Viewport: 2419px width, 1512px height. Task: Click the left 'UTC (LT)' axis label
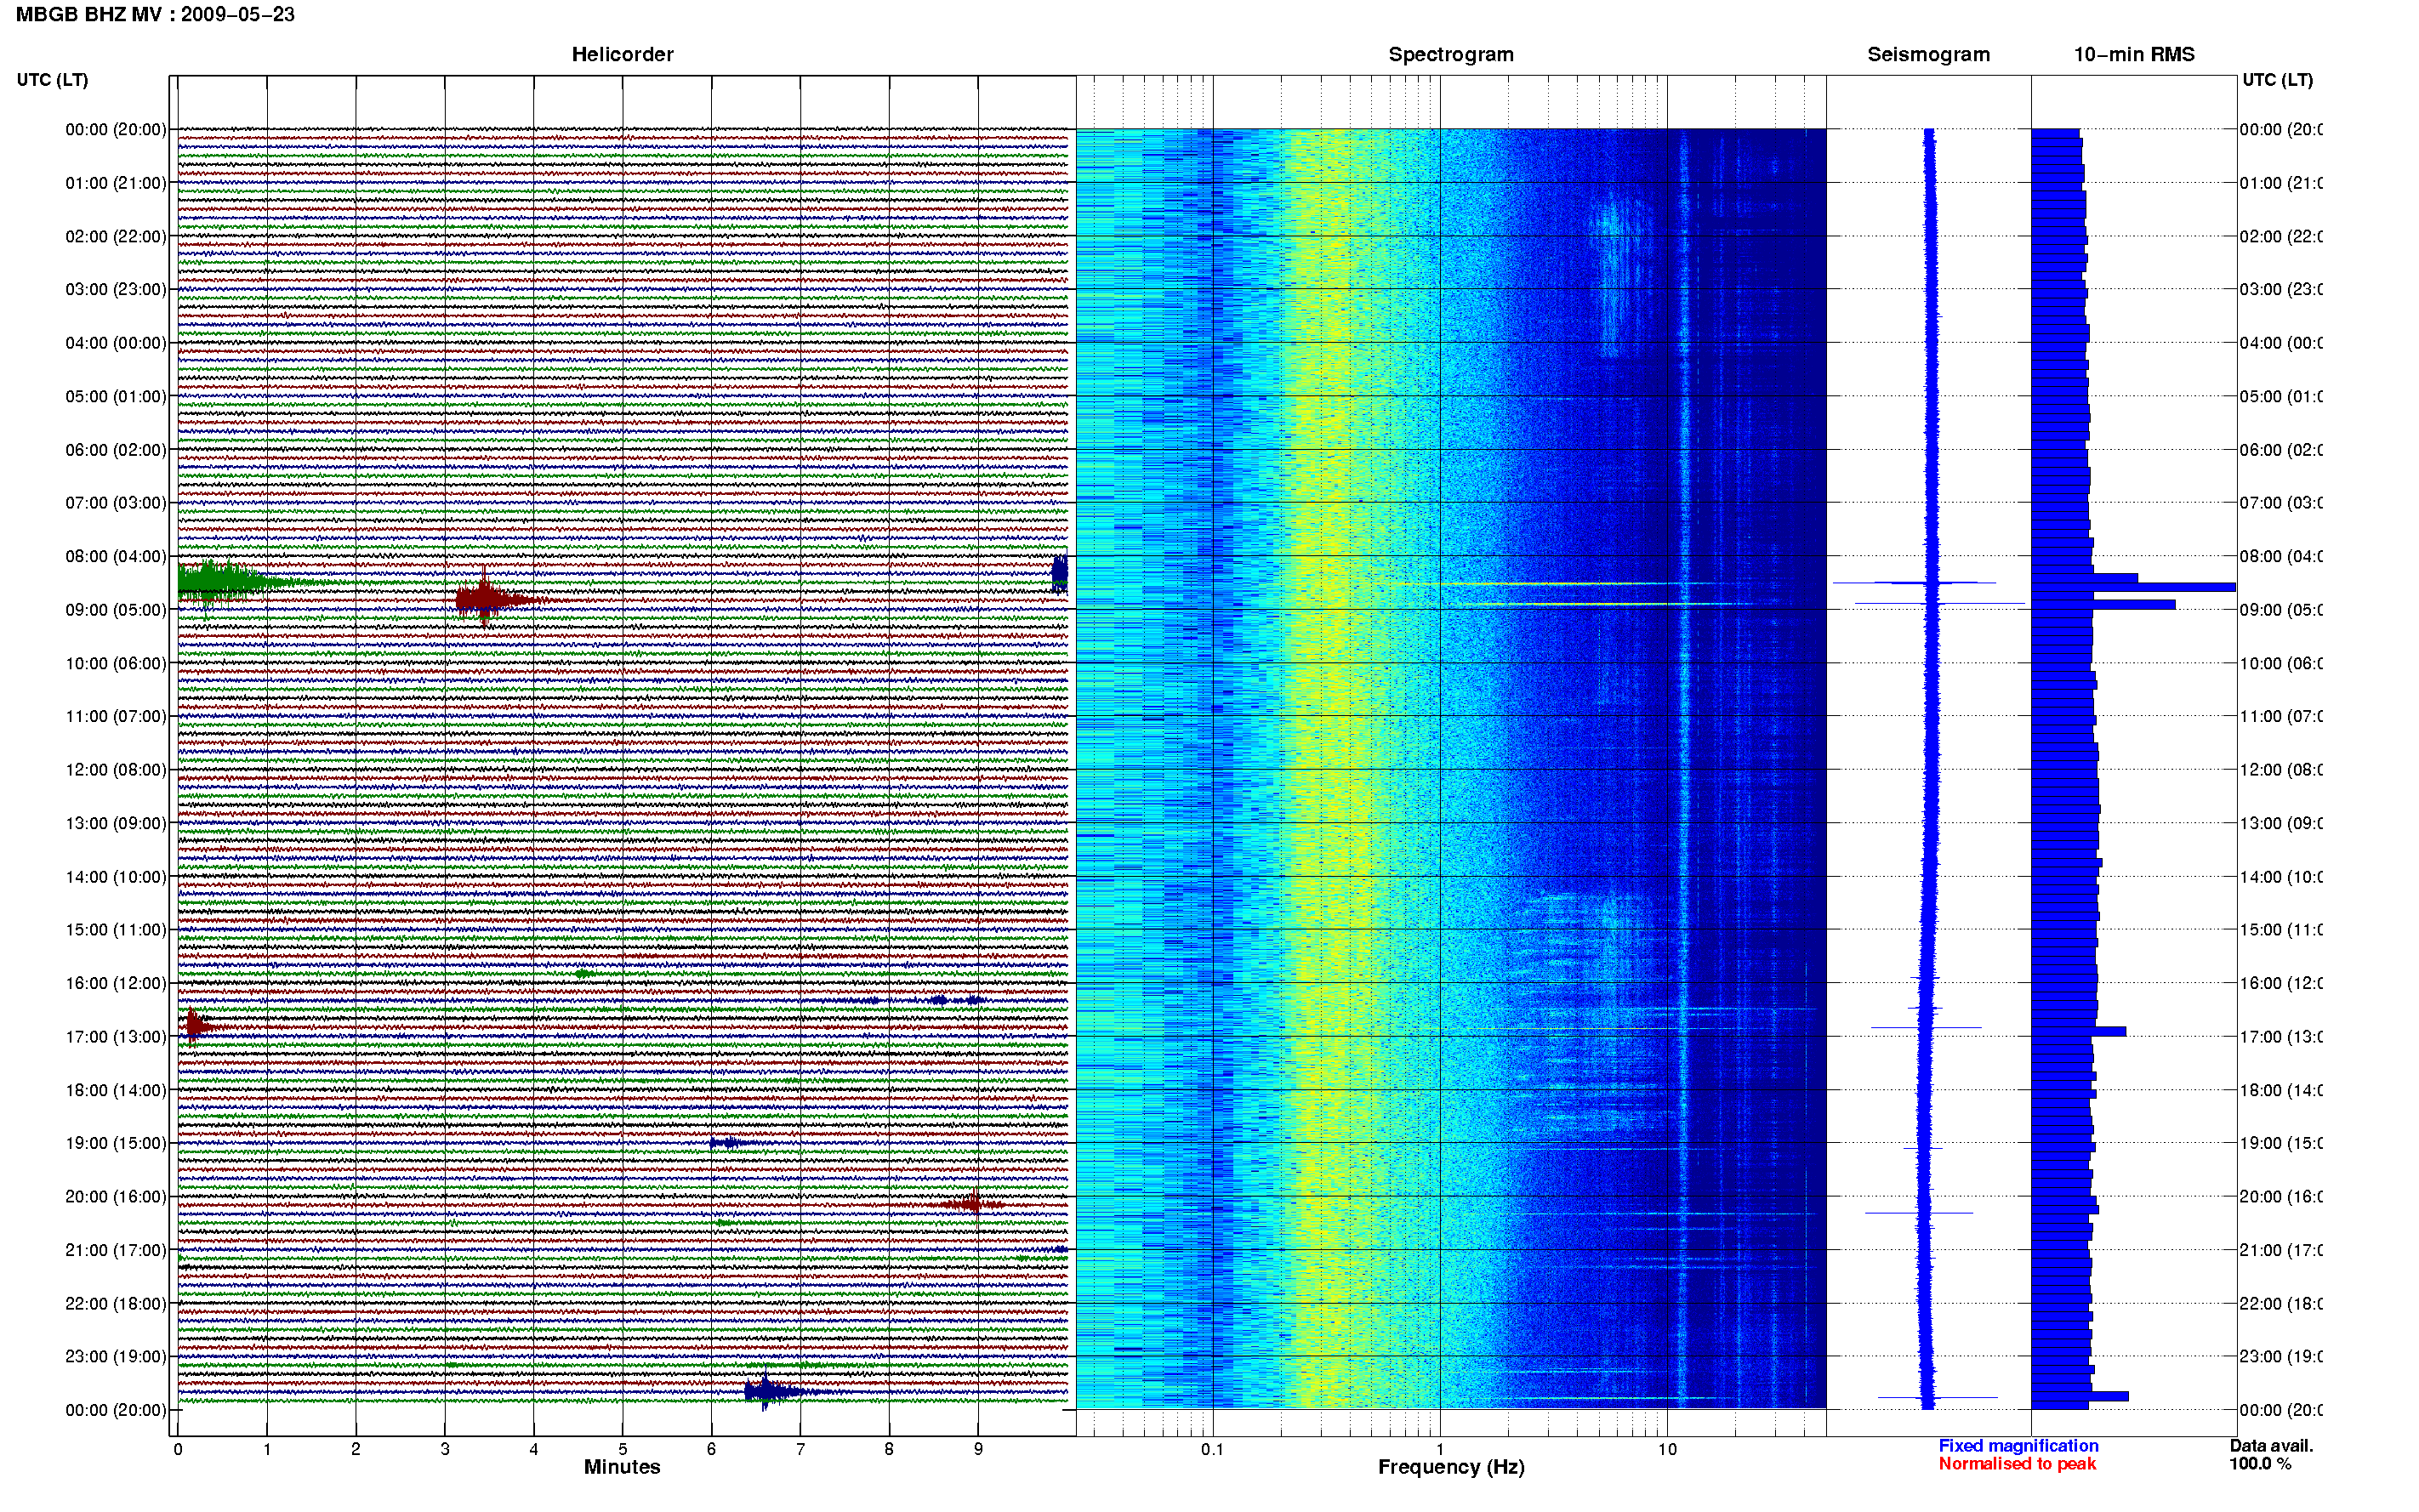(x=52, y=79)
